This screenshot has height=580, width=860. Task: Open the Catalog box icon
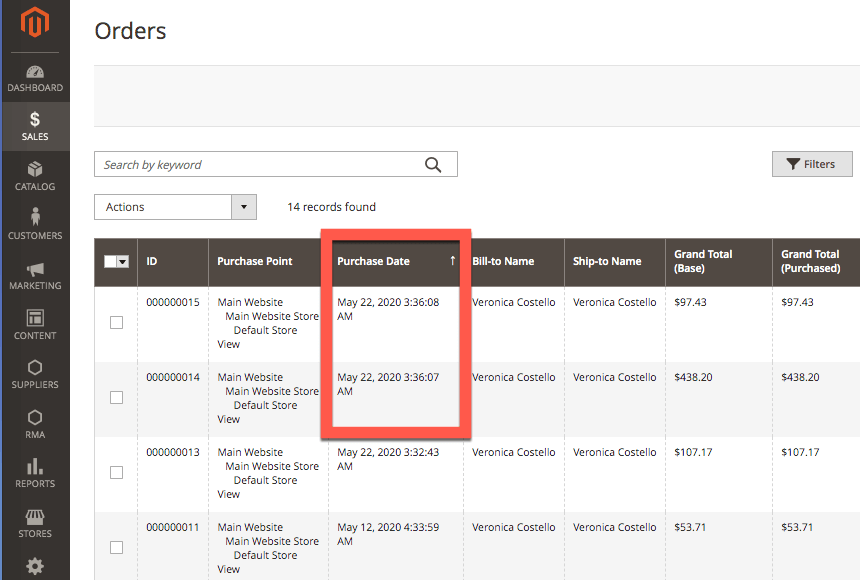click(x=35, y=169)
